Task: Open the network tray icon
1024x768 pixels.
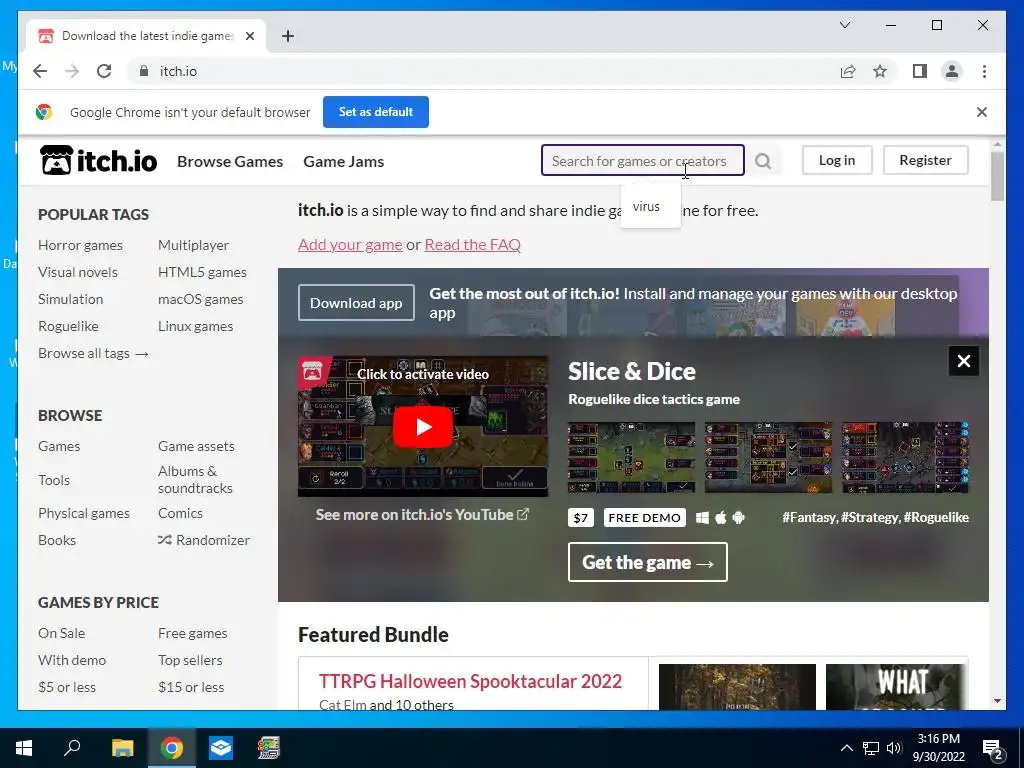Action: tap(871, 748)
